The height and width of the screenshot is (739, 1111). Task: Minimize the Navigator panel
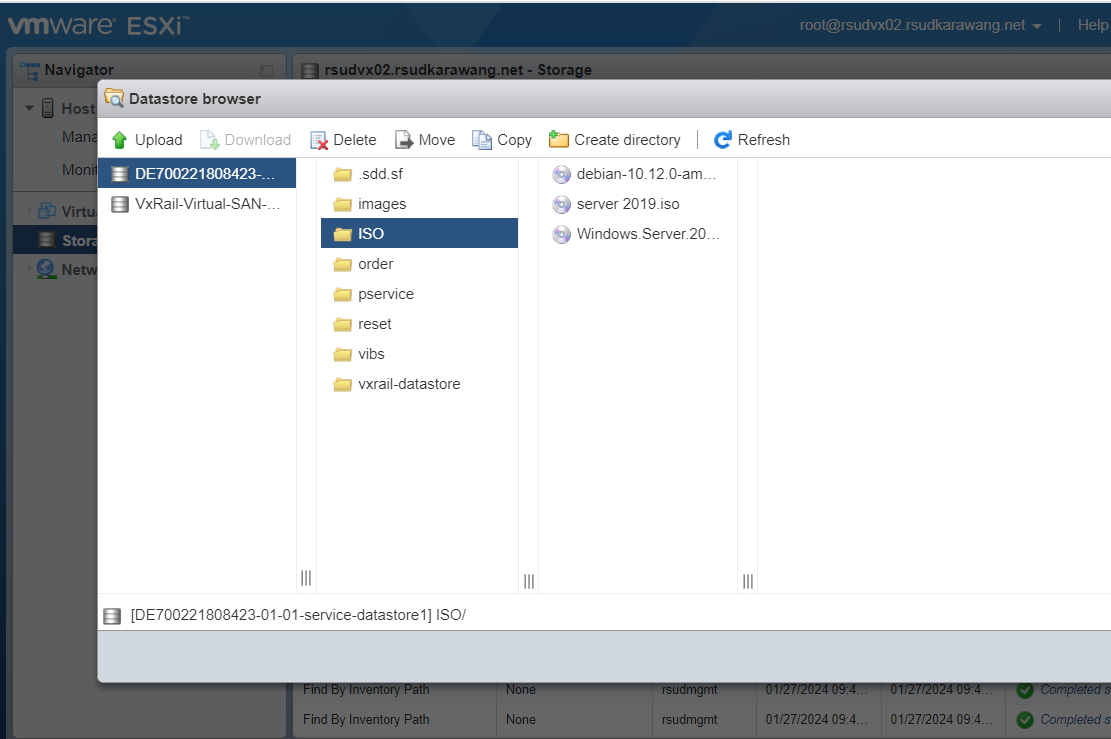[x=266, y=71]
